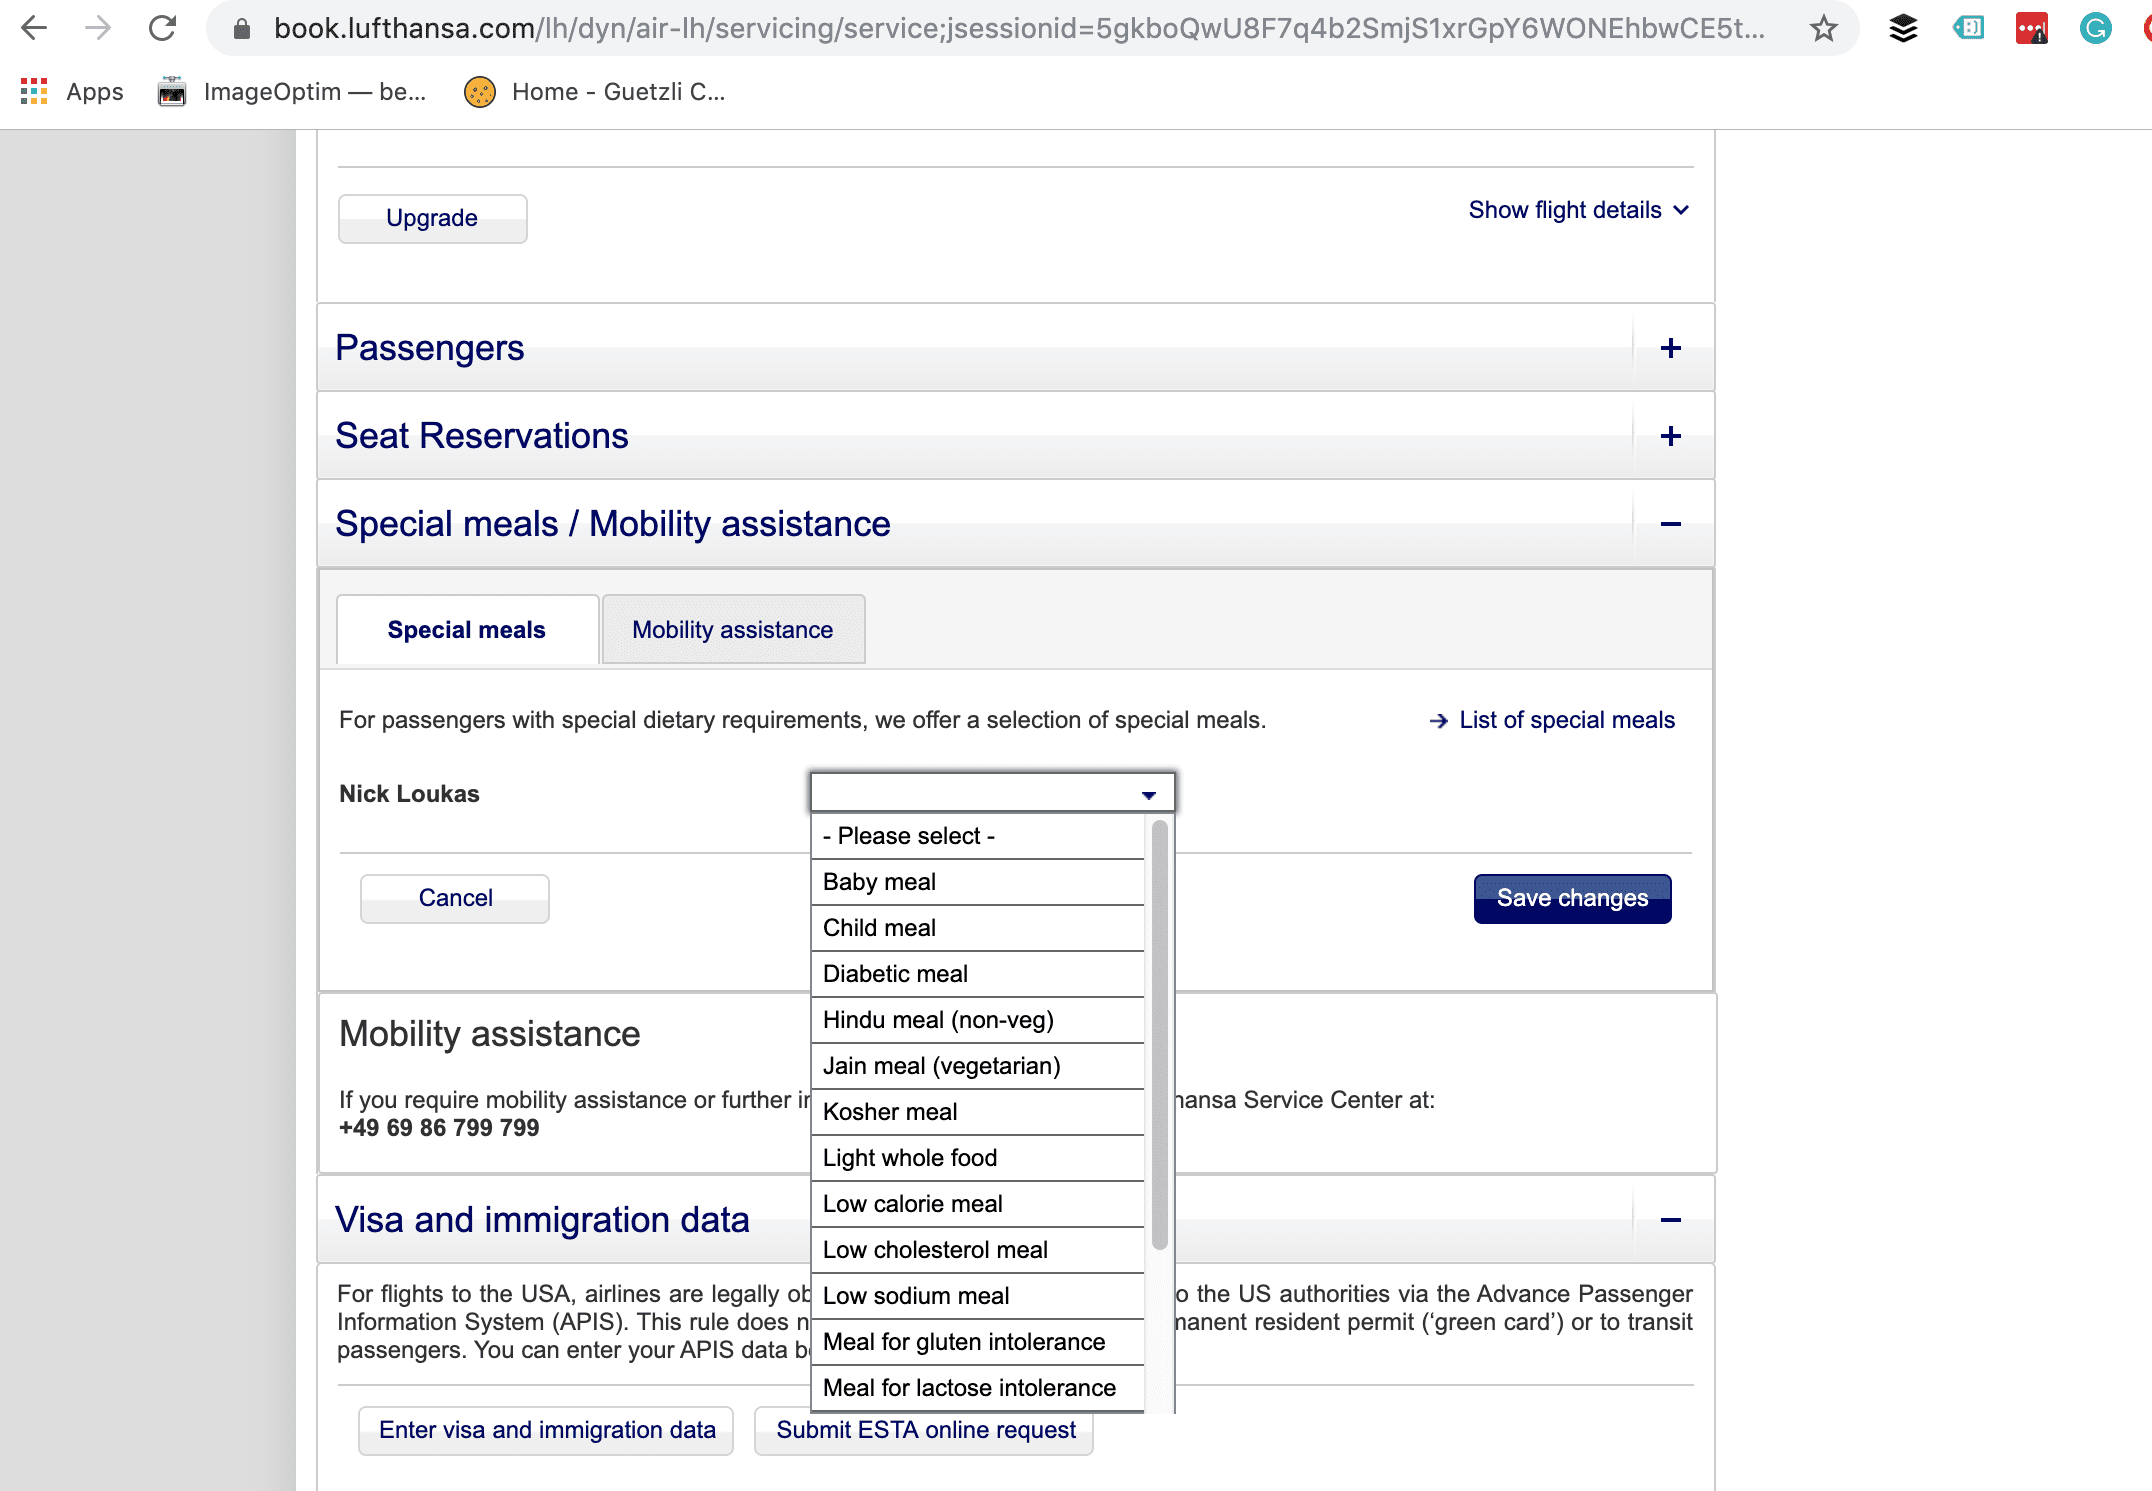This screenshot has height=1491, width=2152.
Task: Choose Jain meal (vegetarian) option
Action: [977, 1066]
